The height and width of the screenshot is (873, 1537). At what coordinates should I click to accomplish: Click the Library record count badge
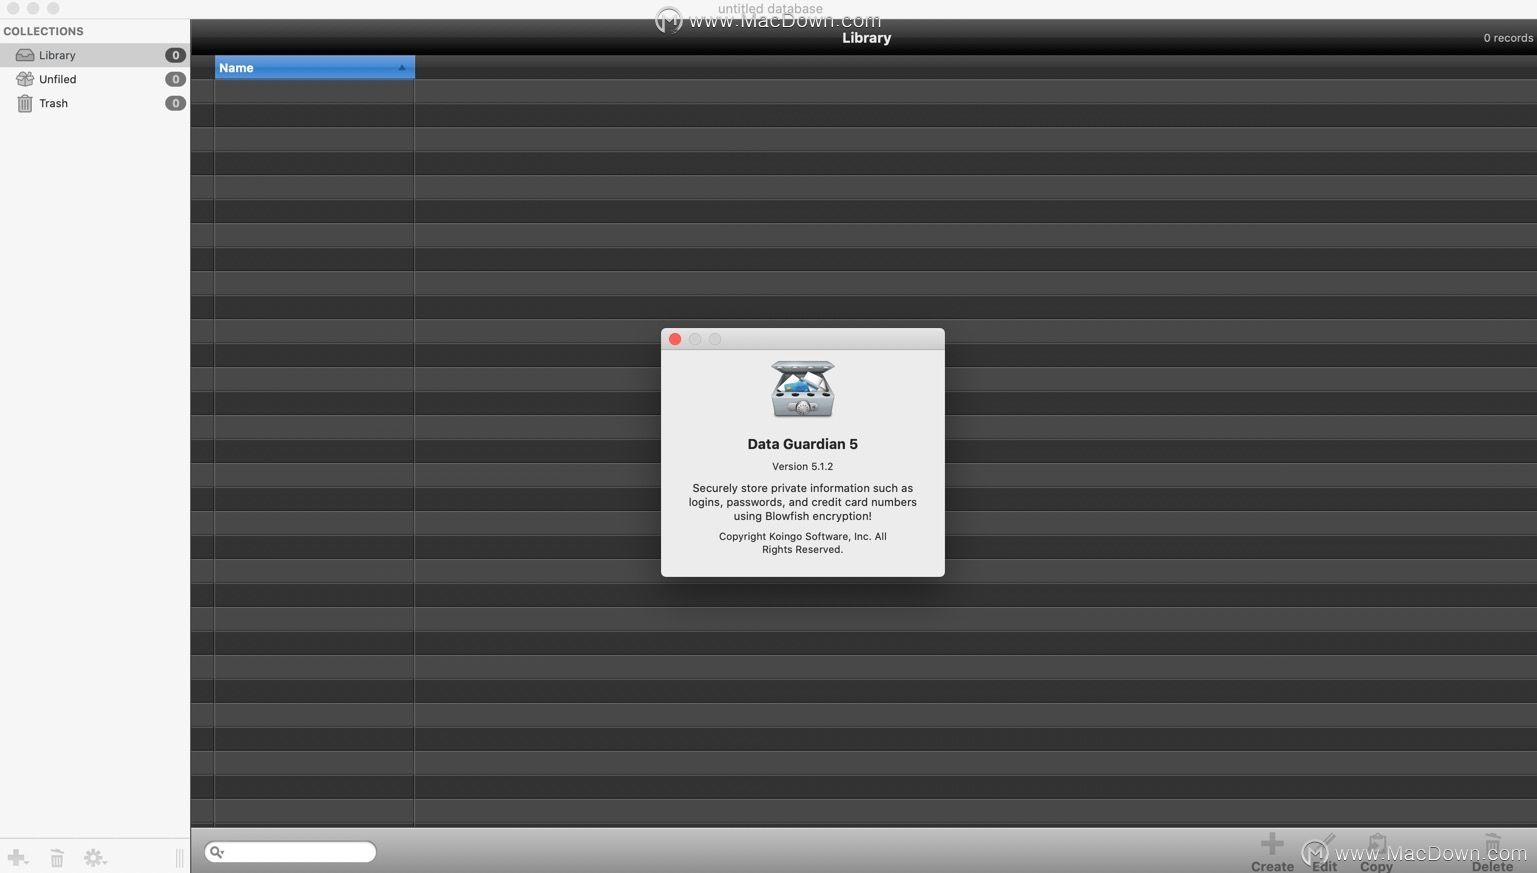click(x=175, y=55)
